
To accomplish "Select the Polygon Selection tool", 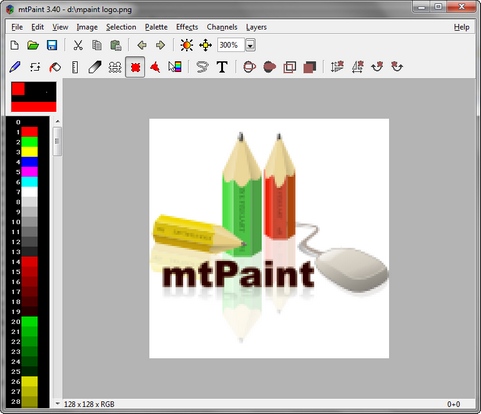I will [155, 67].
